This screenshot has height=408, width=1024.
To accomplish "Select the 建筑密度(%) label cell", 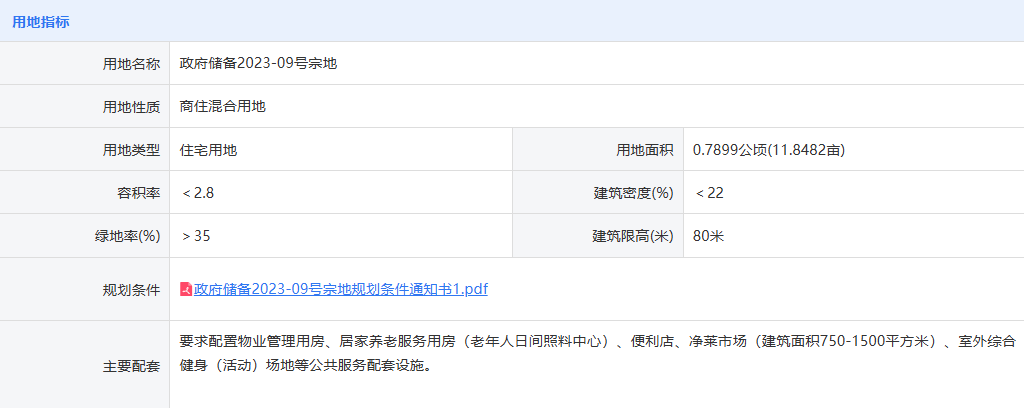I will (633, 193).
